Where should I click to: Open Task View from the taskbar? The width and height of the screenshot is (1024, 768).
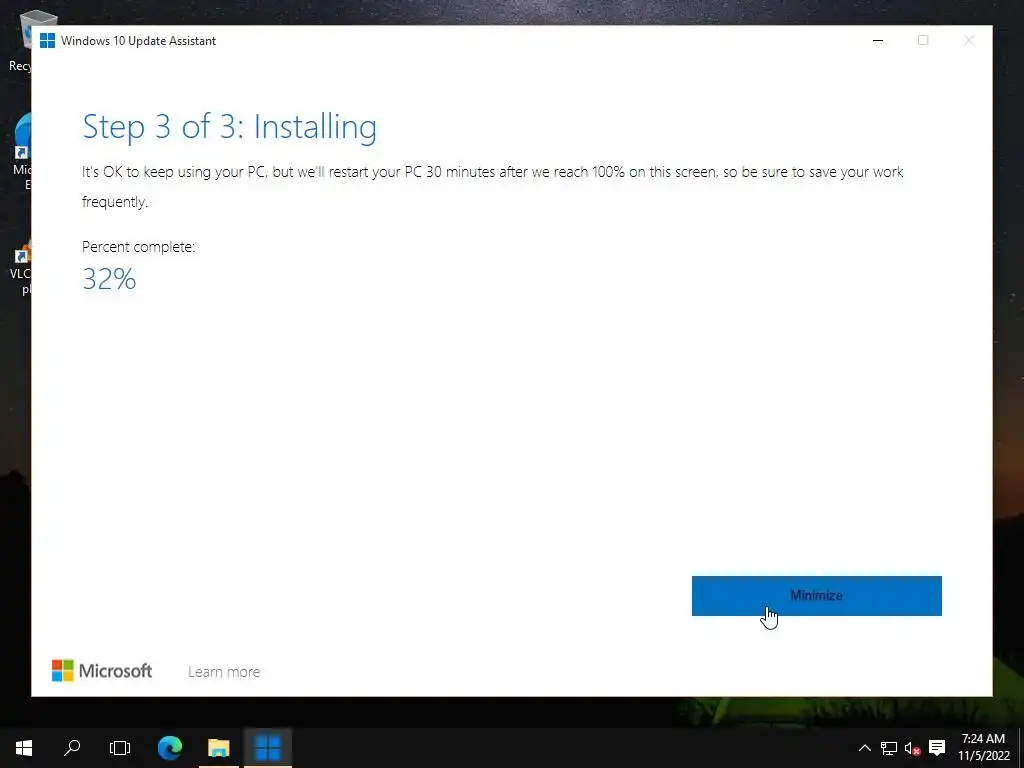[120, 748]
